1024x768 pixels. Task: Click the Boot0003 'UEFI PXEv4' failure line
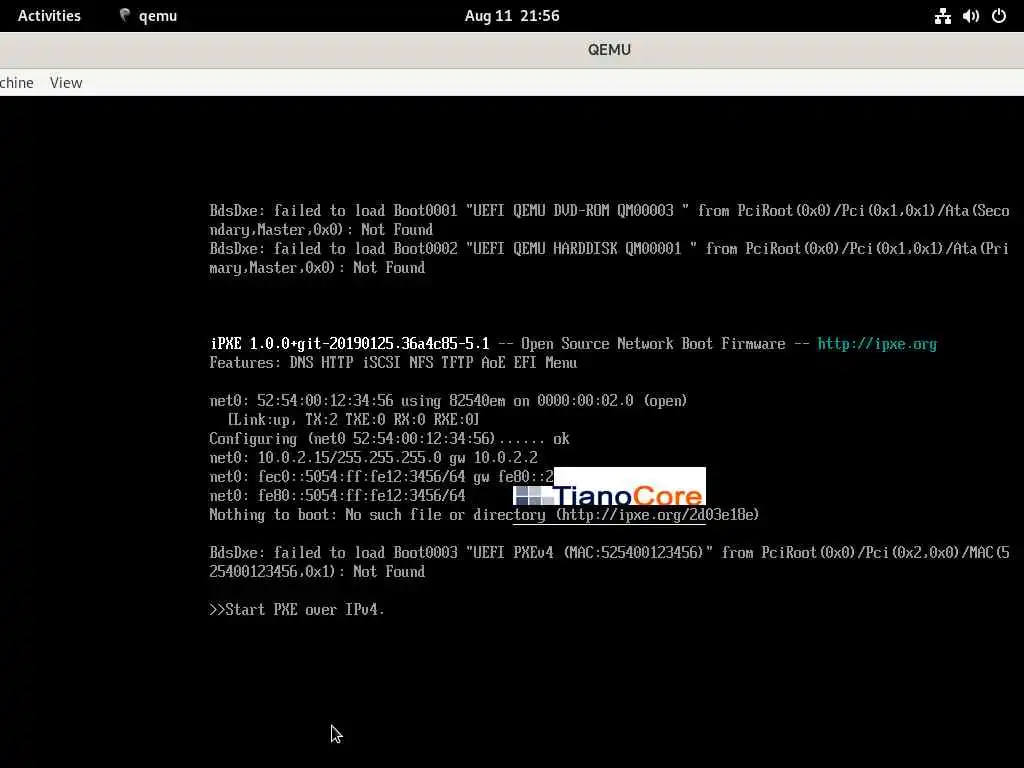[x=609, y=562]
